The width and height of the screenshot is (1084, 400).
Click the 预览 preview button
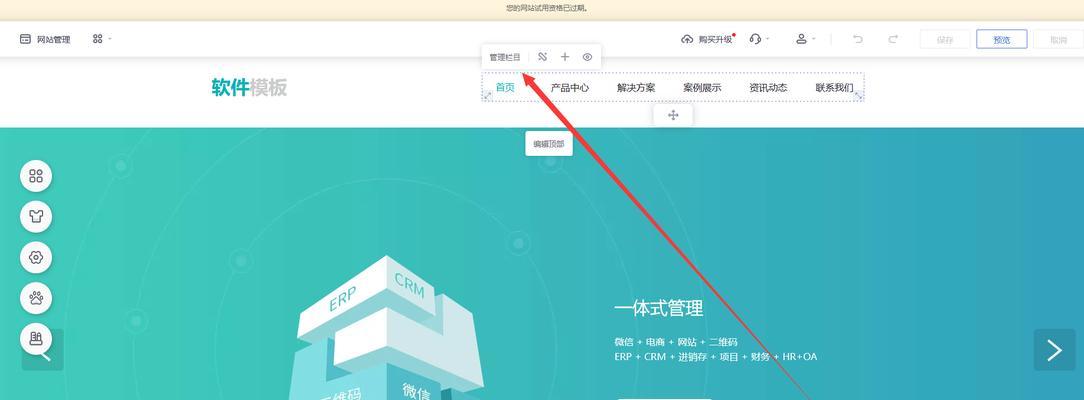click(x=1002, y=39)
